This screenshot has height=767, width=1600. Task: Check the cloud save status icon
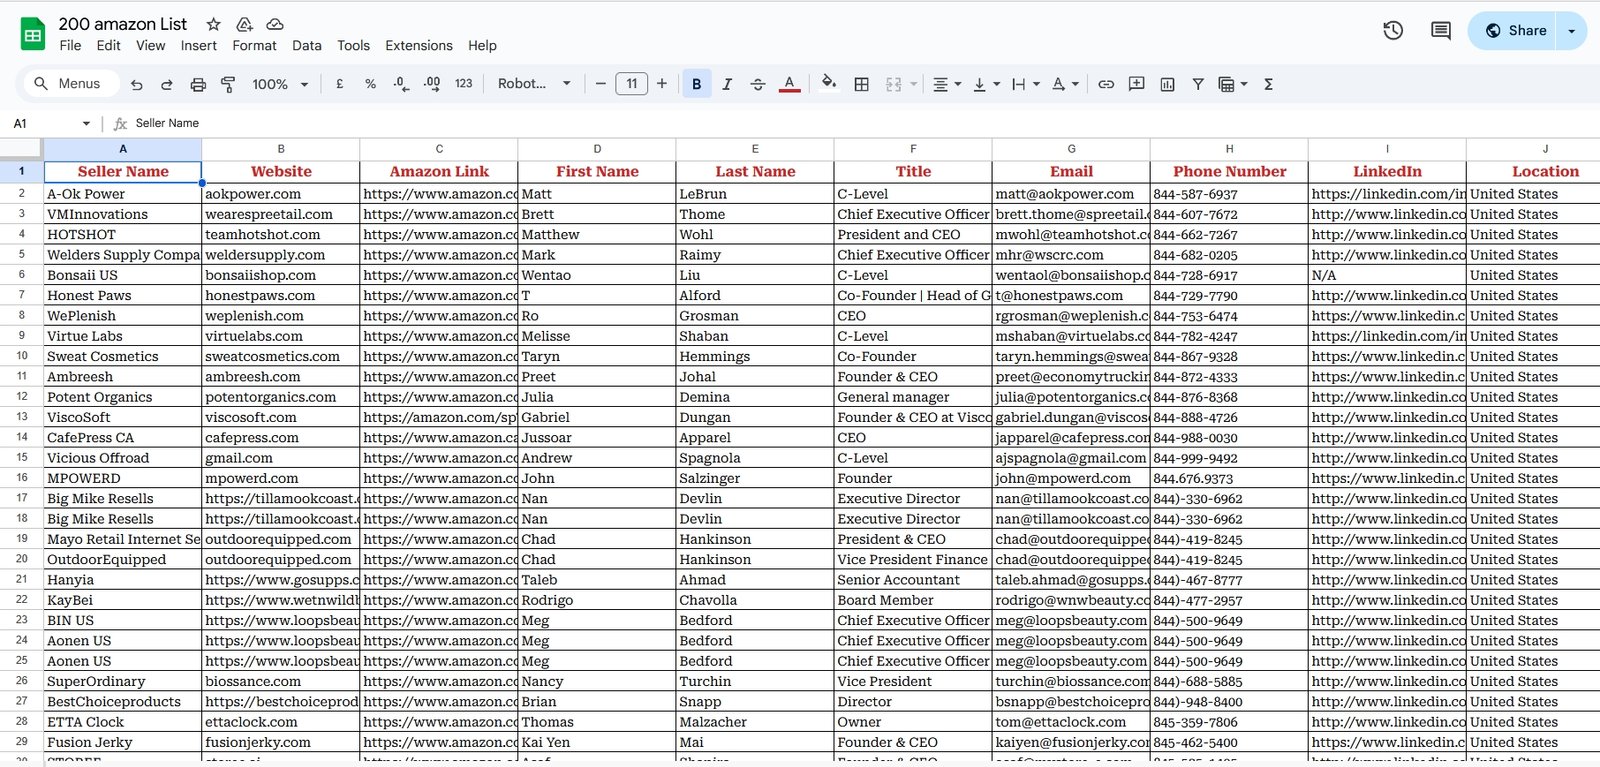[275, 24]
